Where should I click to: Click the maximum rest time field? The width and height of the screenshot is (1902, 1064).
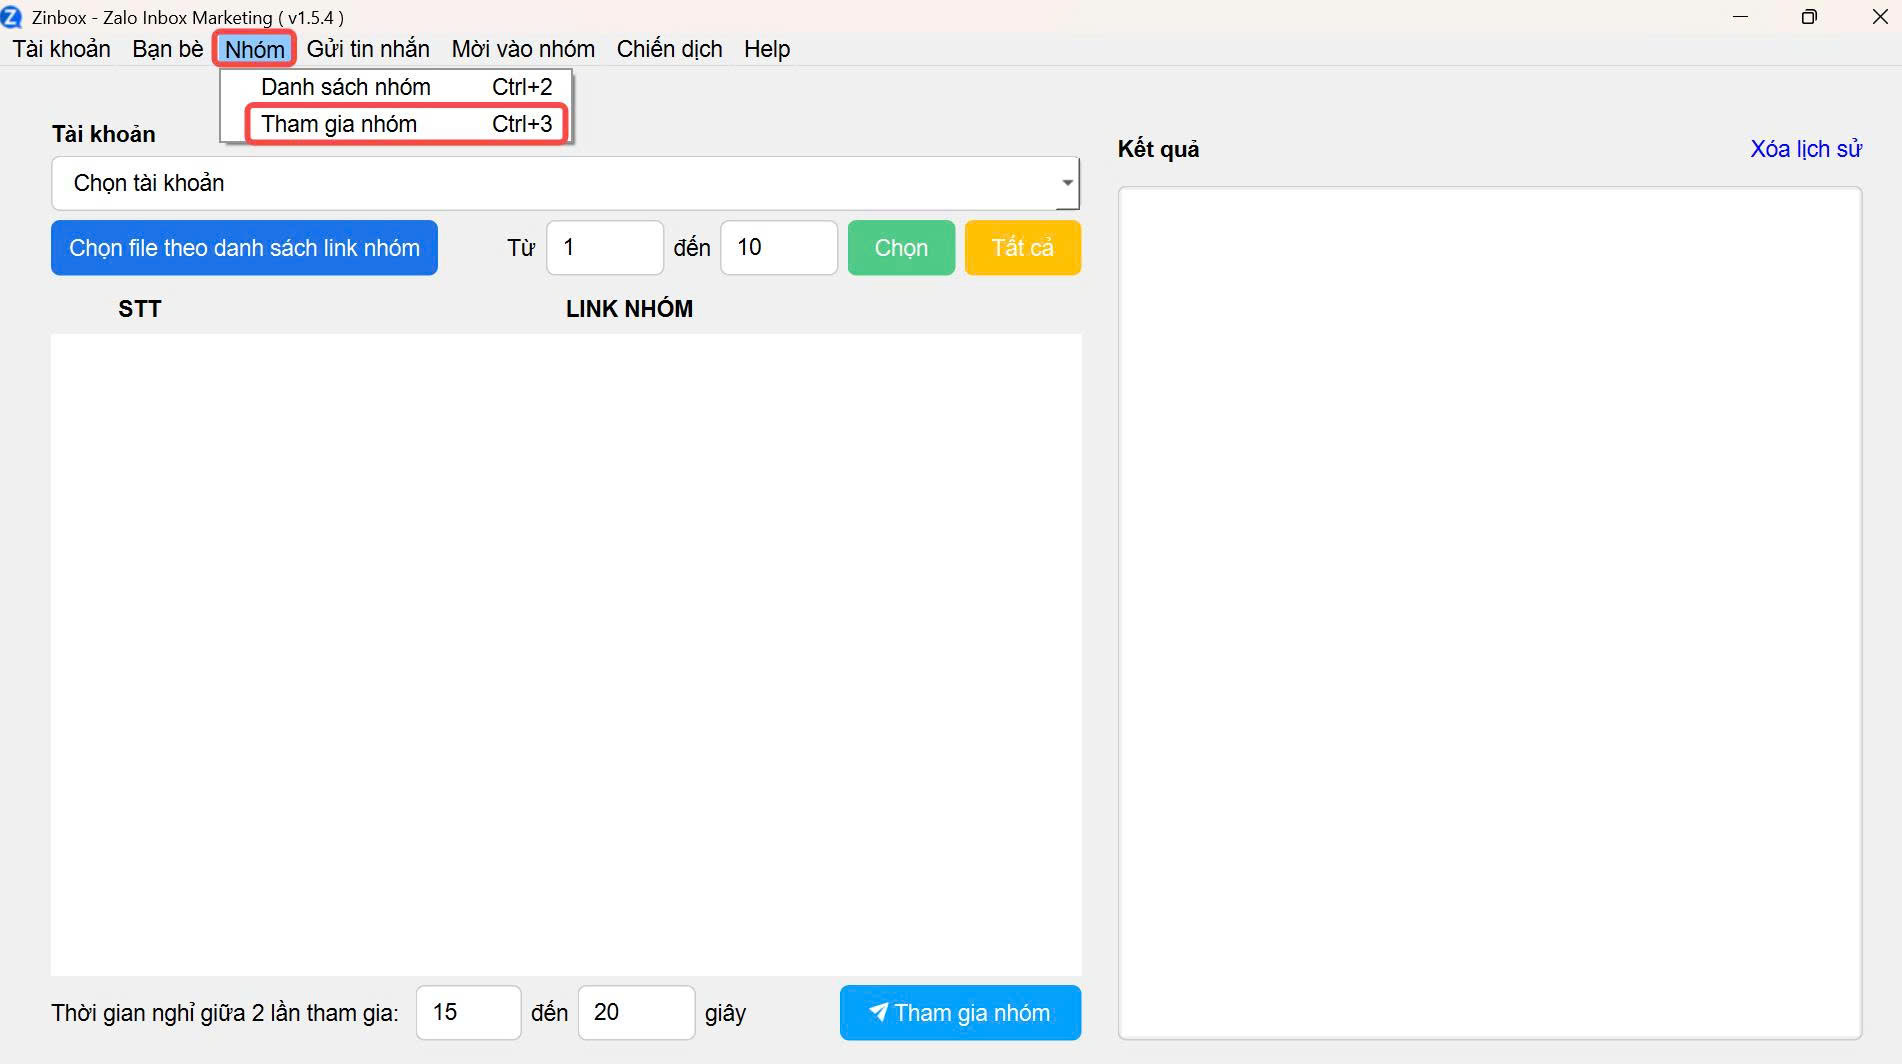click(636, 1012)
